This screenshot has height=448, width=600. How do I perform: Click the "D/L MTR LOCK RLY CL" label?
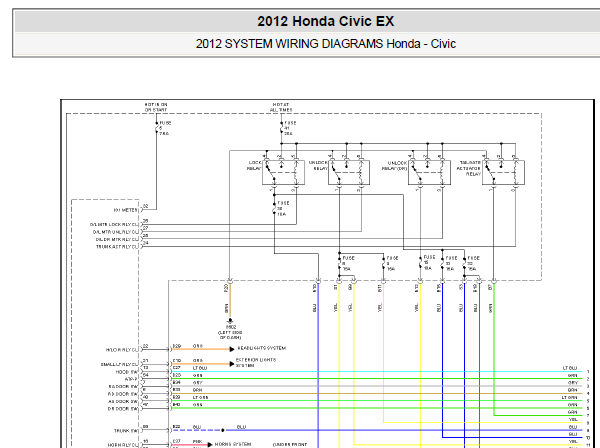[114, 225]
